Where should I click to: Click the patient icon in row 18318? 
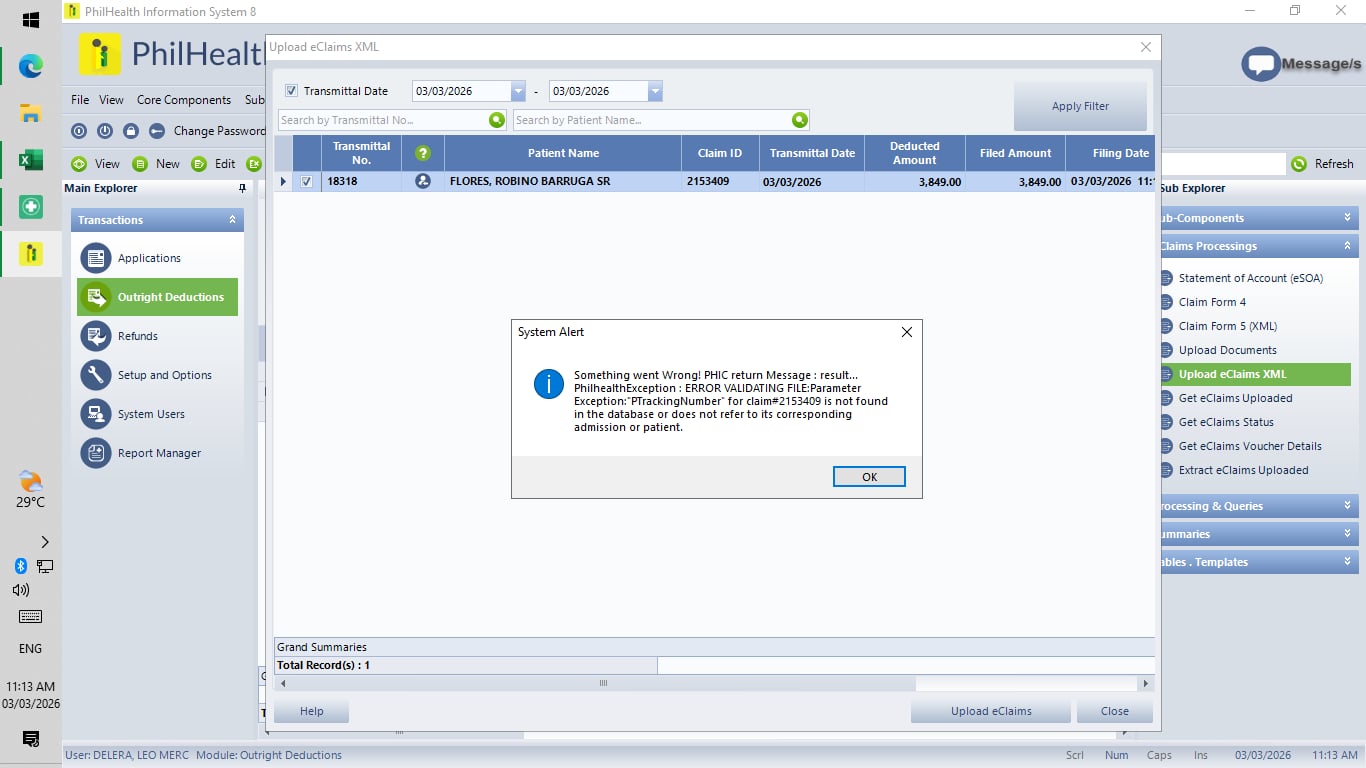click(x=423, y=181)
